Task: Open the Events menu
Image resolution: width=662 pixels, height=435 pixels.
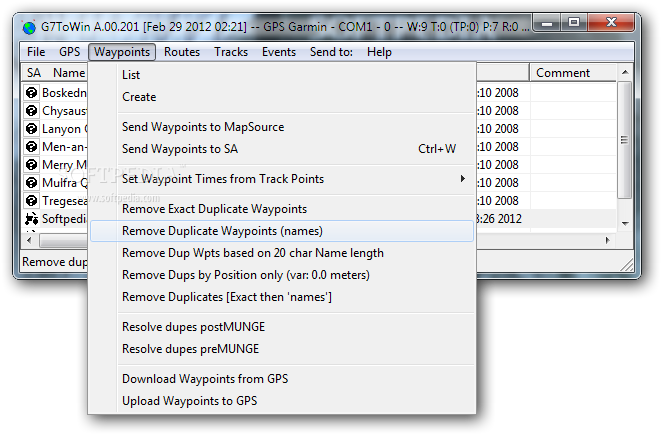Action: [x=279, y=52]
